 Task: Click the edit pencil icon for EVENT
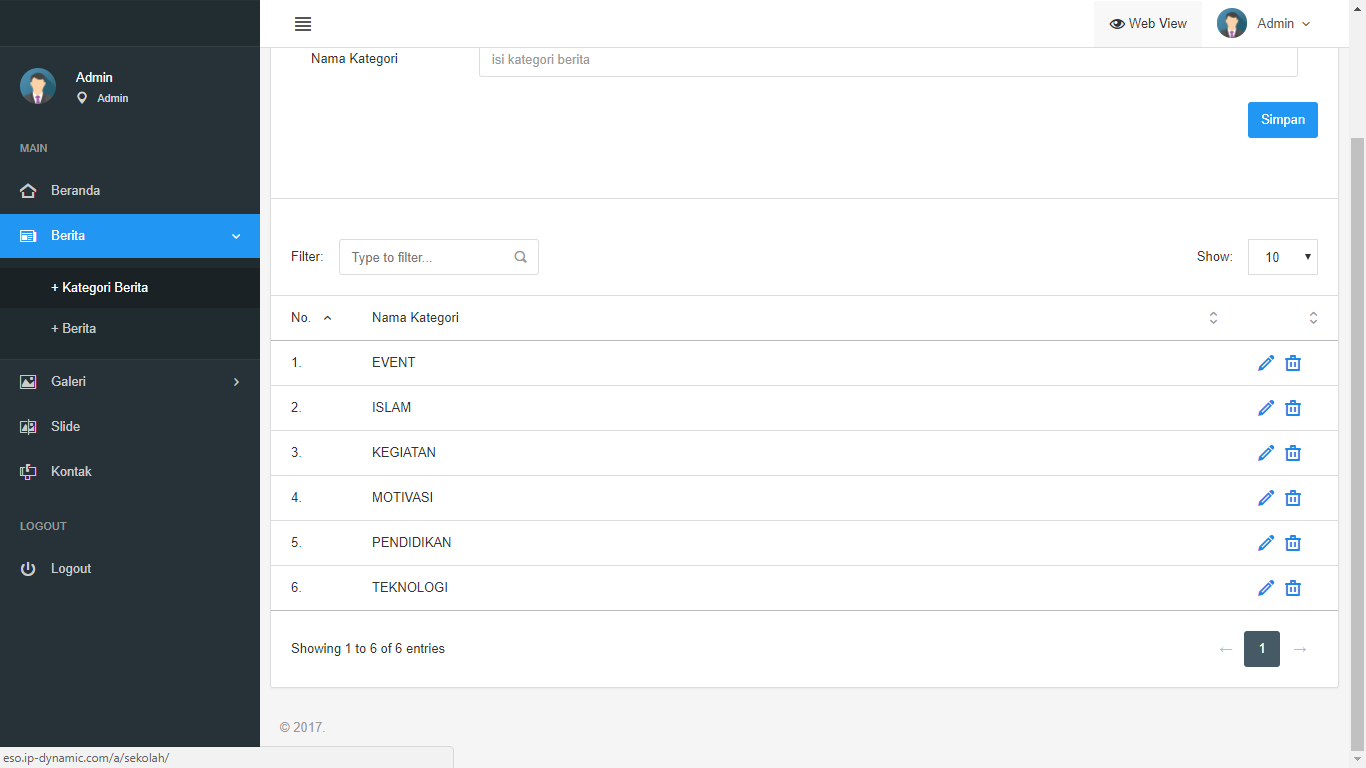click(1266, 363)
